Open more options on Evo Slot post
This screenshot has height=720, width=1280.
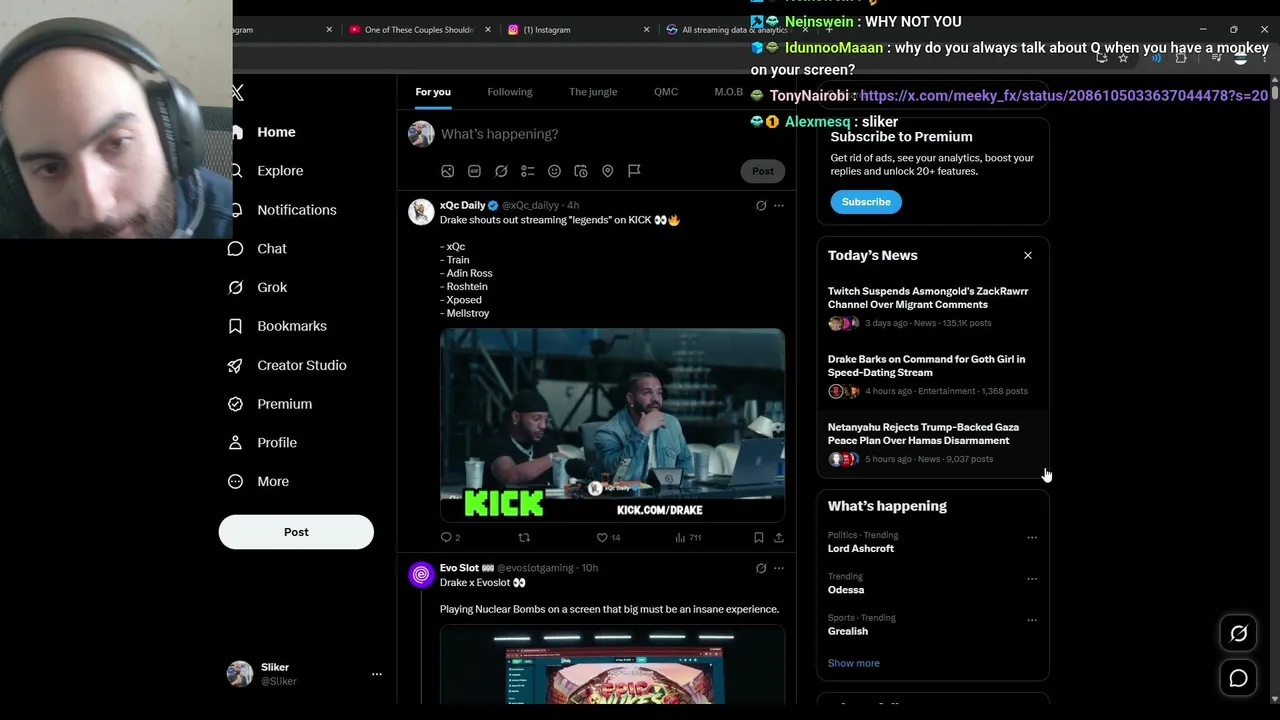[x=779, y=568]
